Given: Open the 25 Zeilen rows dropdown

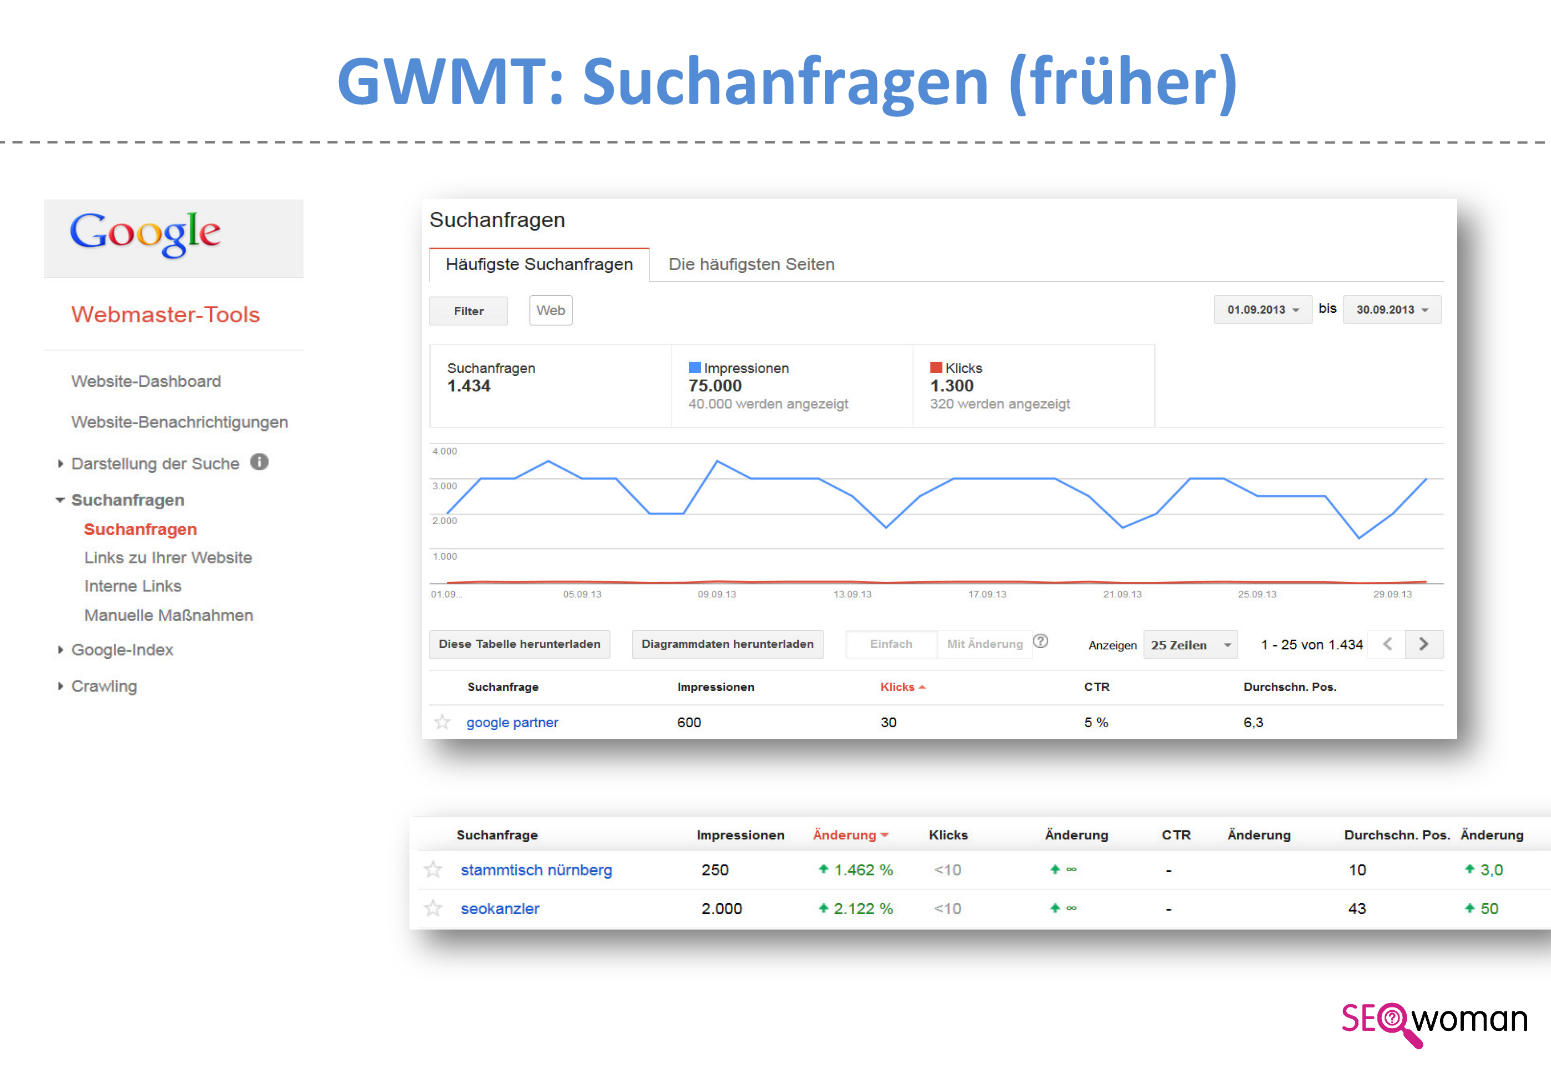Looking at the screenshot, I should tap(1191, 645).
